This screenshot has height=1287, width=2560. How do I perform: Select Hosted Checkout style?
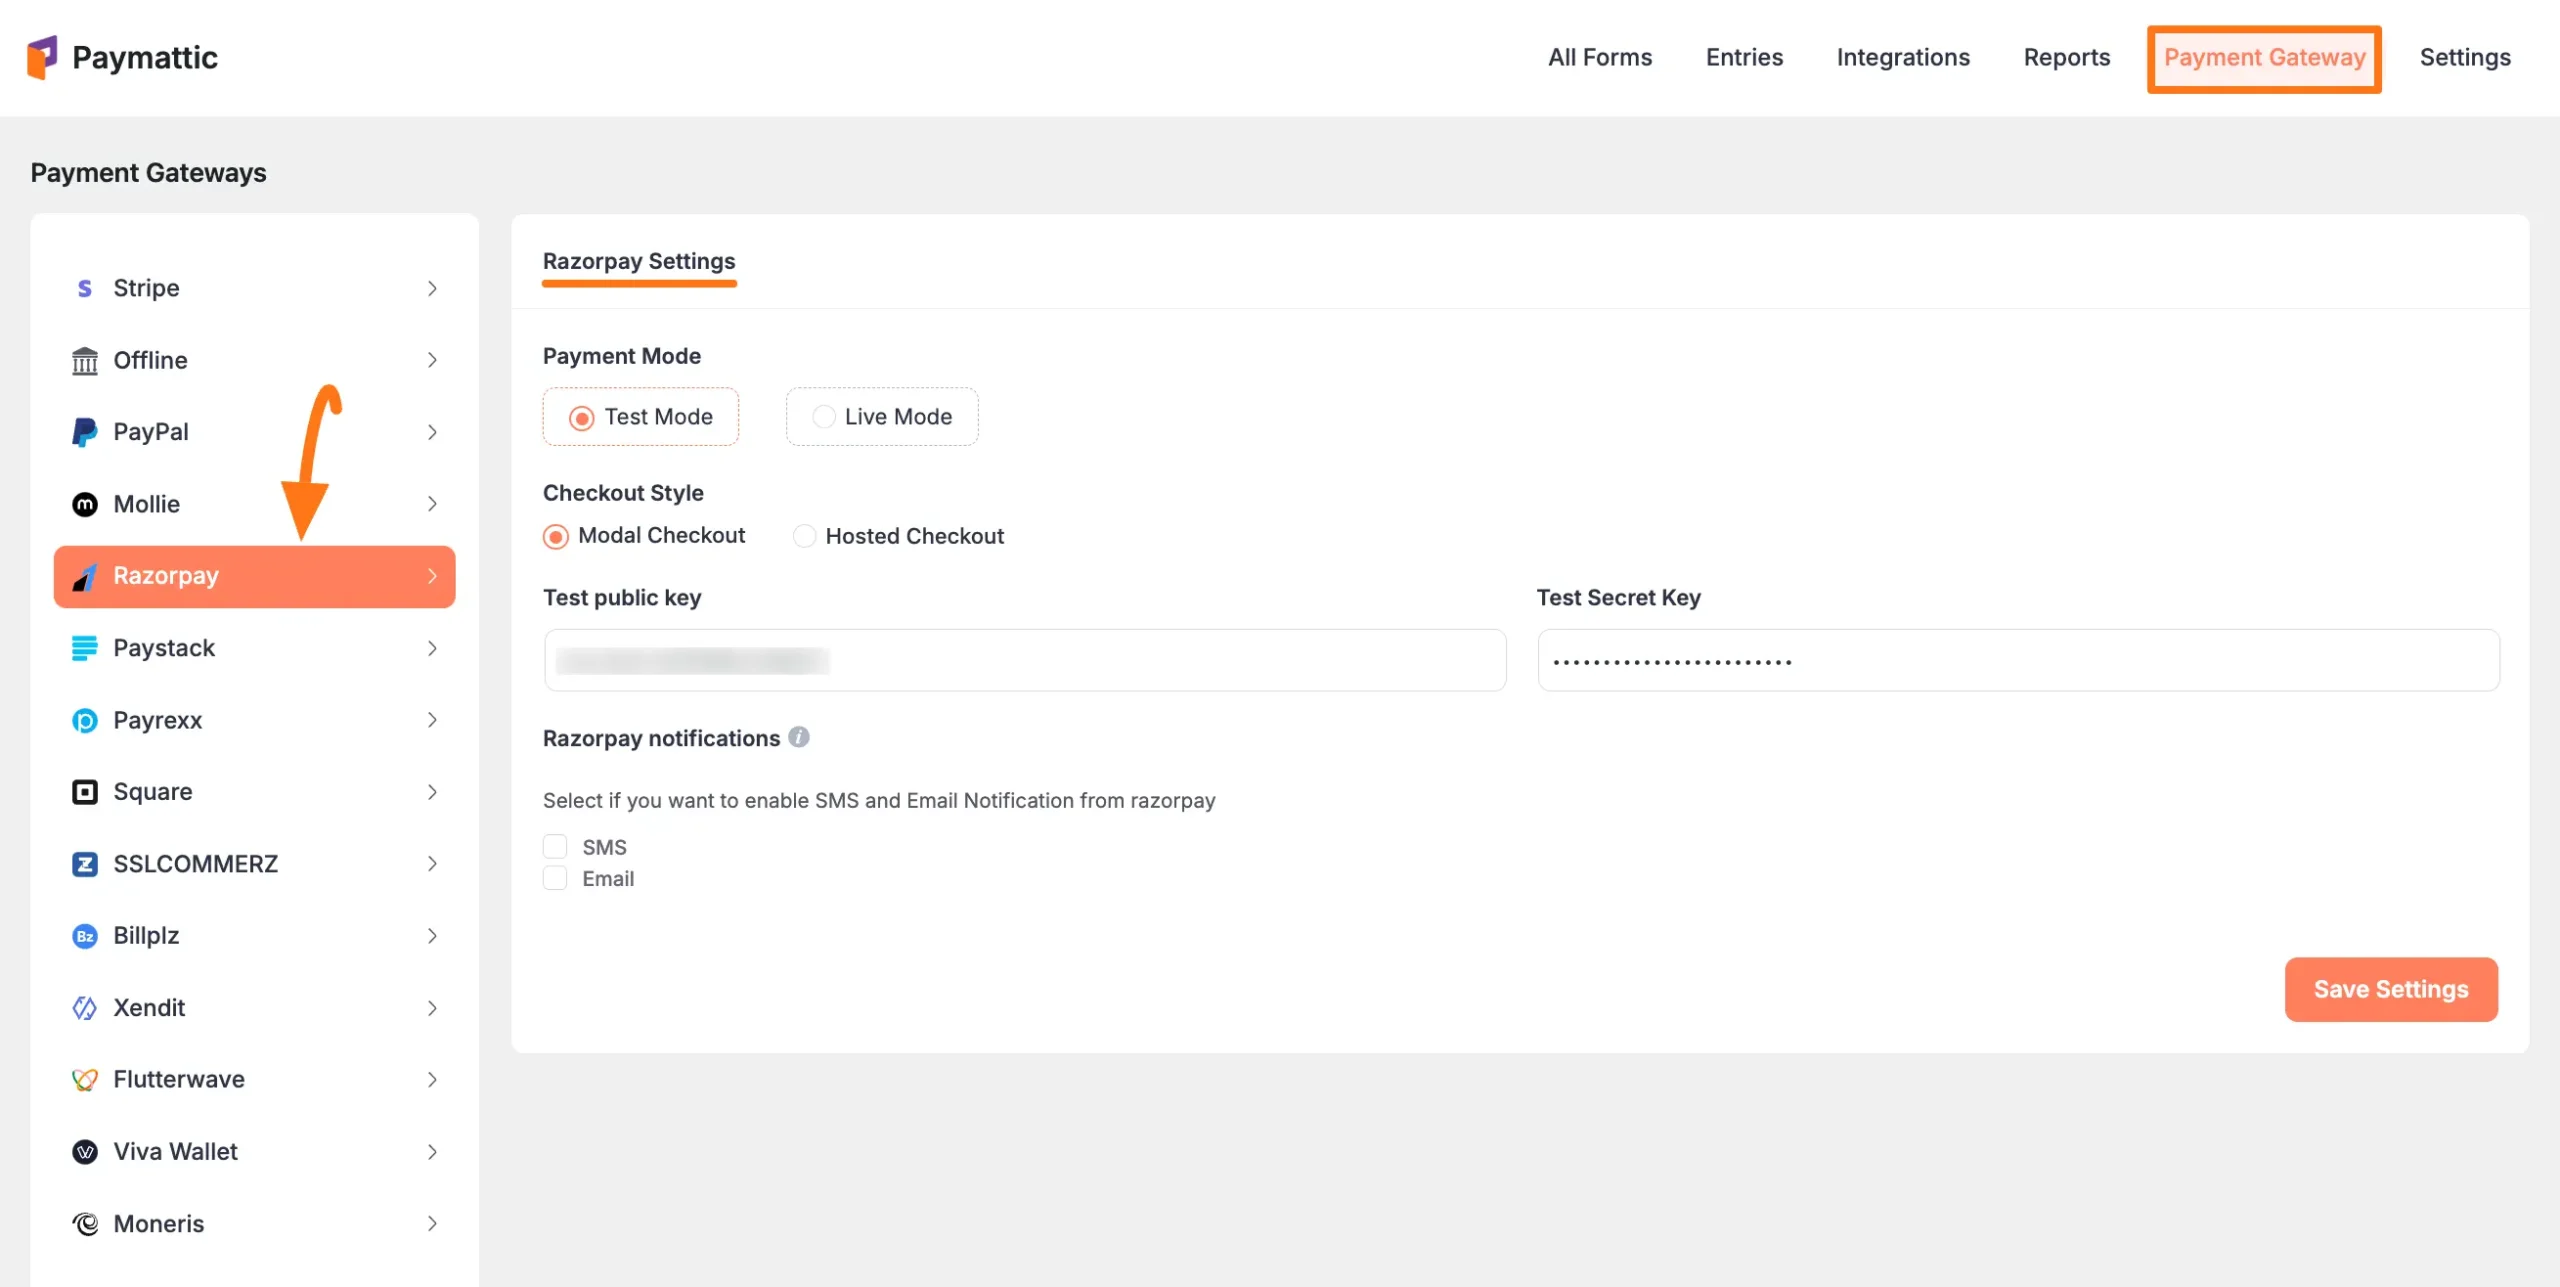pyautogui.click(x=804, y=536)
